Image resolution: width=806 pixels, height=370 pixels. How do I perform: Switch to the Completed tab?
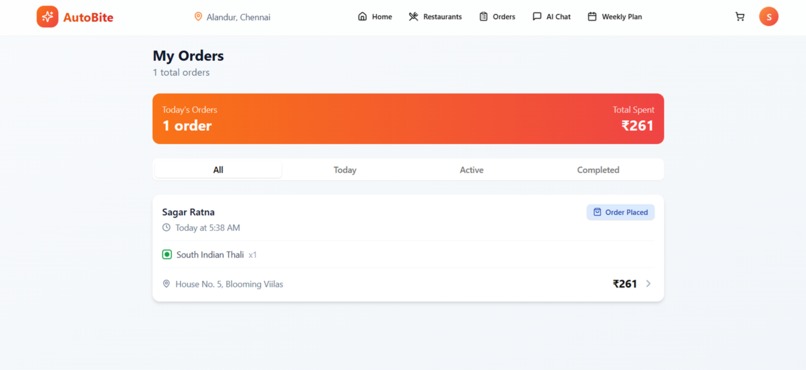[598, 170]
